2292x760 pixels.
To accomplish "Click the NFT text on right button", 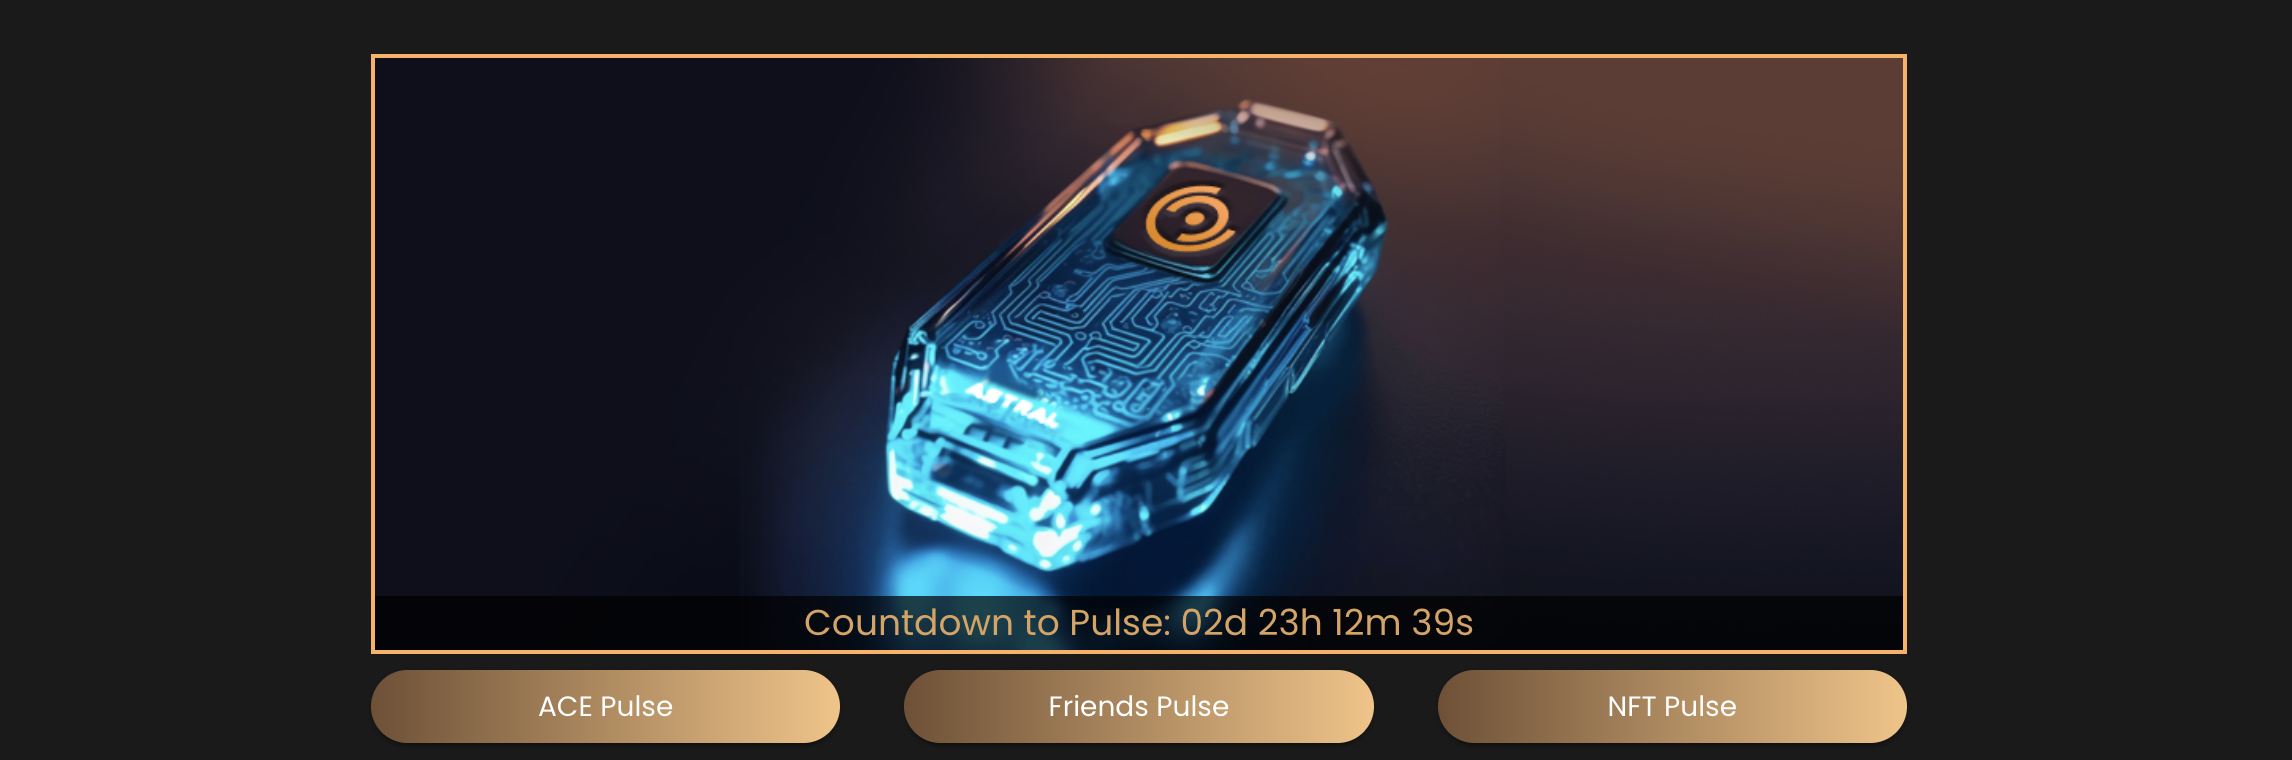I will coord(1632,707).
